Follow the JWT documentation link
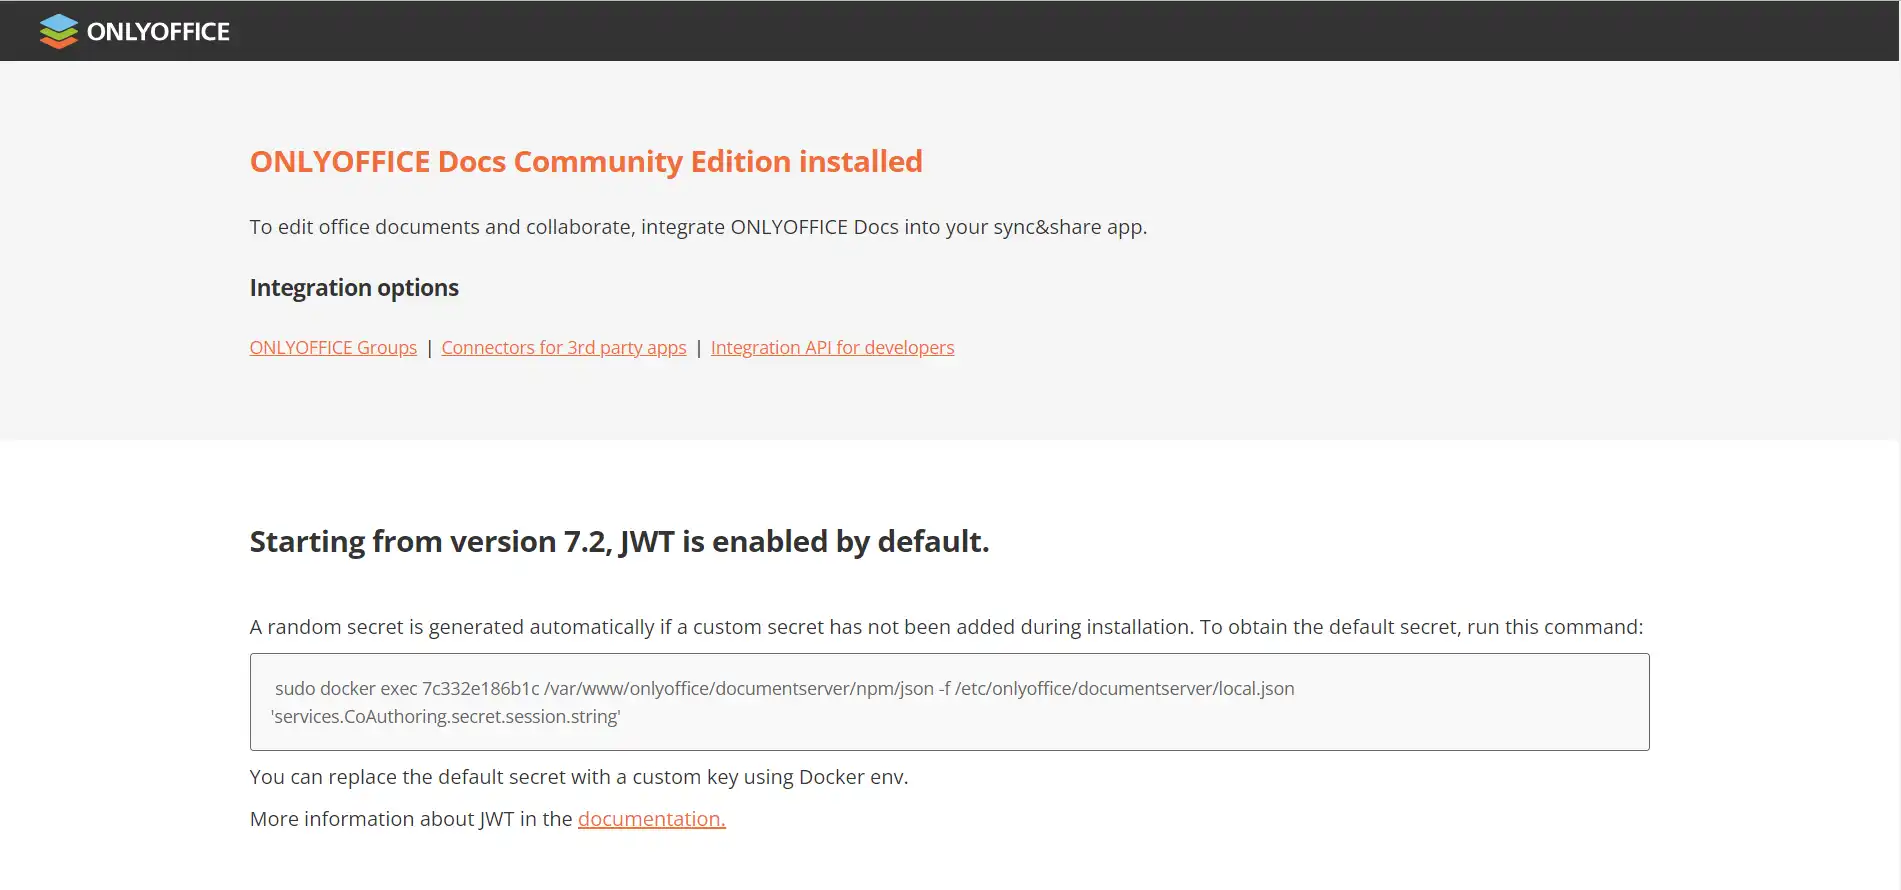Viewport: 1901px width, 890px height. click(x=652, y=819)
